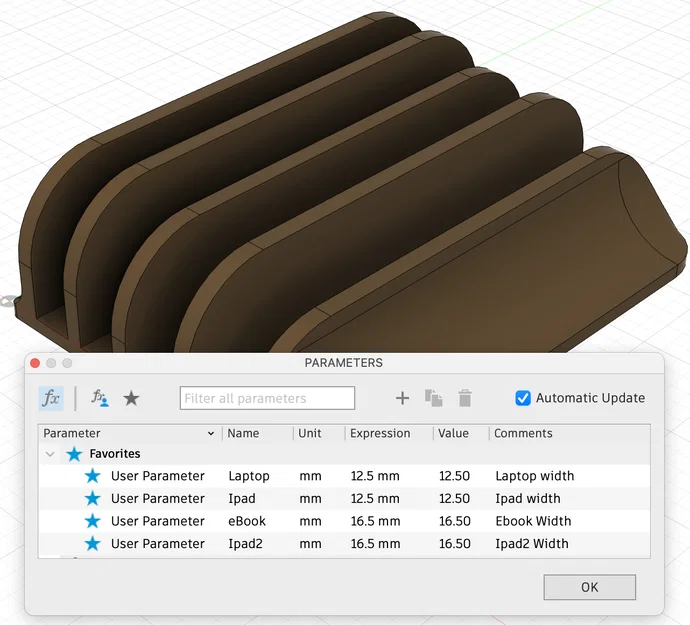690x625 pixels.
Task: Edit the Laptop expression 12.5 mm
Action: point(375,476)
